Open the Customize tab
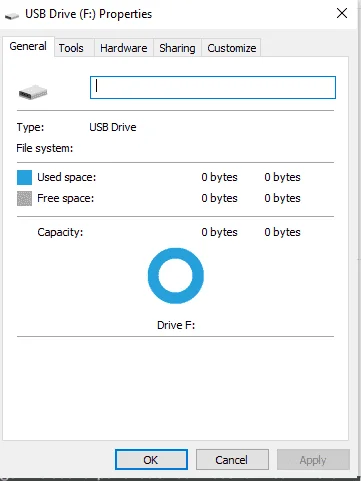Image resolution: width=361 pixels, height=481 pixels. 232,48
